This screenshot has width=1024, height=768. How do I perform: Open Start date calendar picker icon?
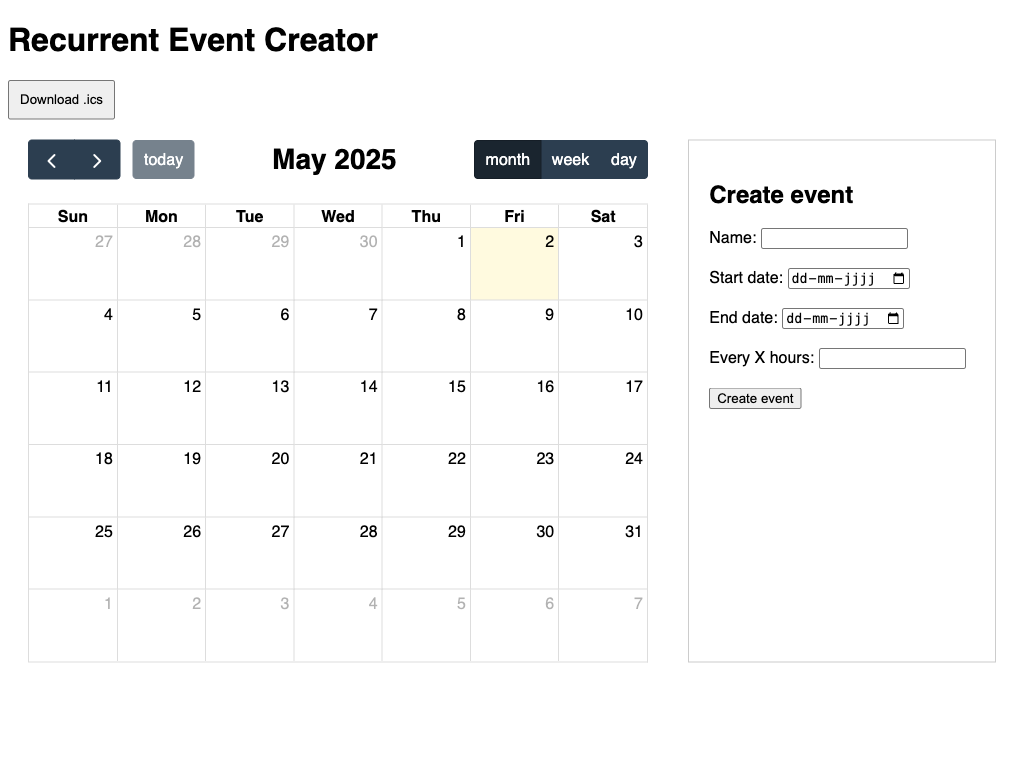point(898,279)
